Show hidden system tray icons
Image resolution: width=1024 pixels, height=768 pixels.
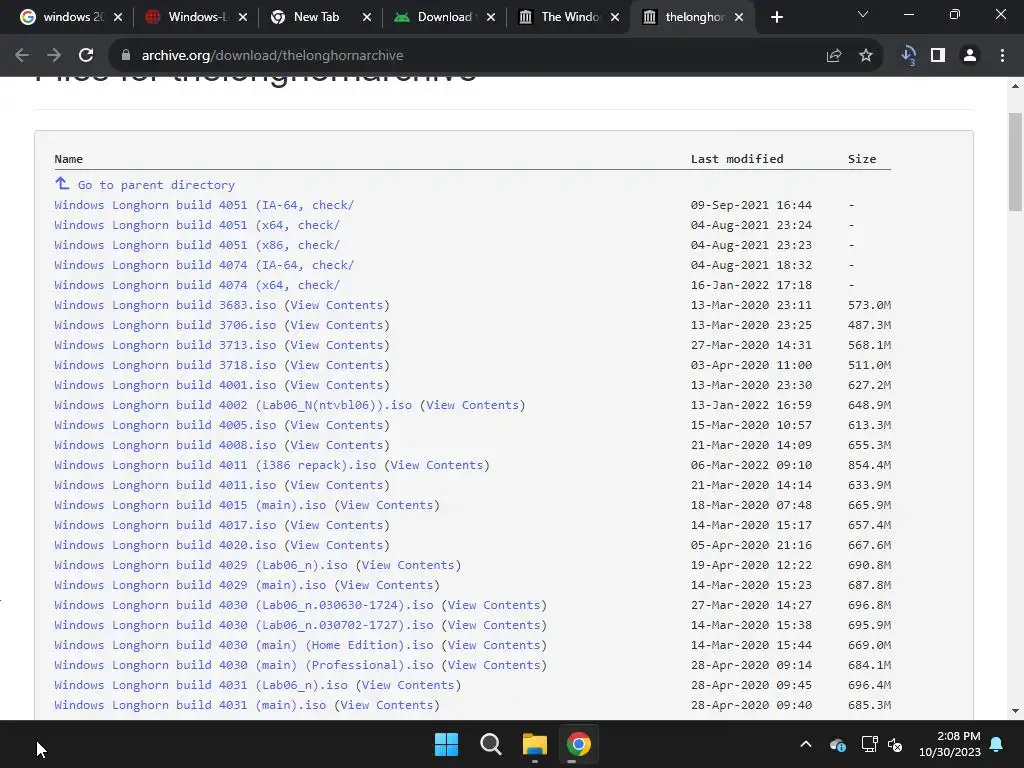[x=806, y=744]
